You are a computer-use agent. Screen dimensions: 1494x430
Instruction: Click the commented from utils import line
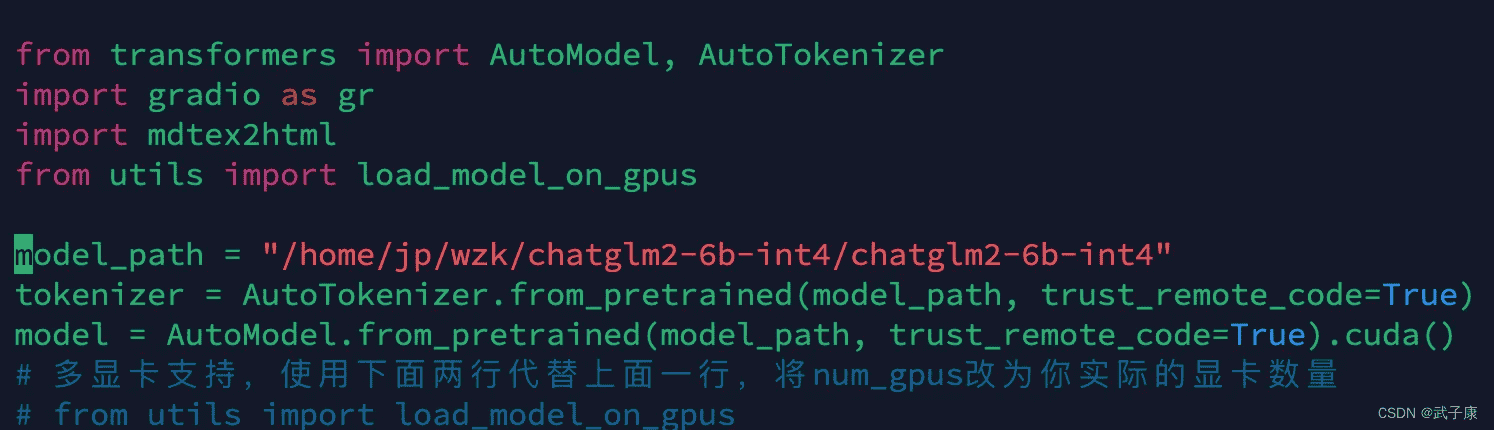pos(375,415)
